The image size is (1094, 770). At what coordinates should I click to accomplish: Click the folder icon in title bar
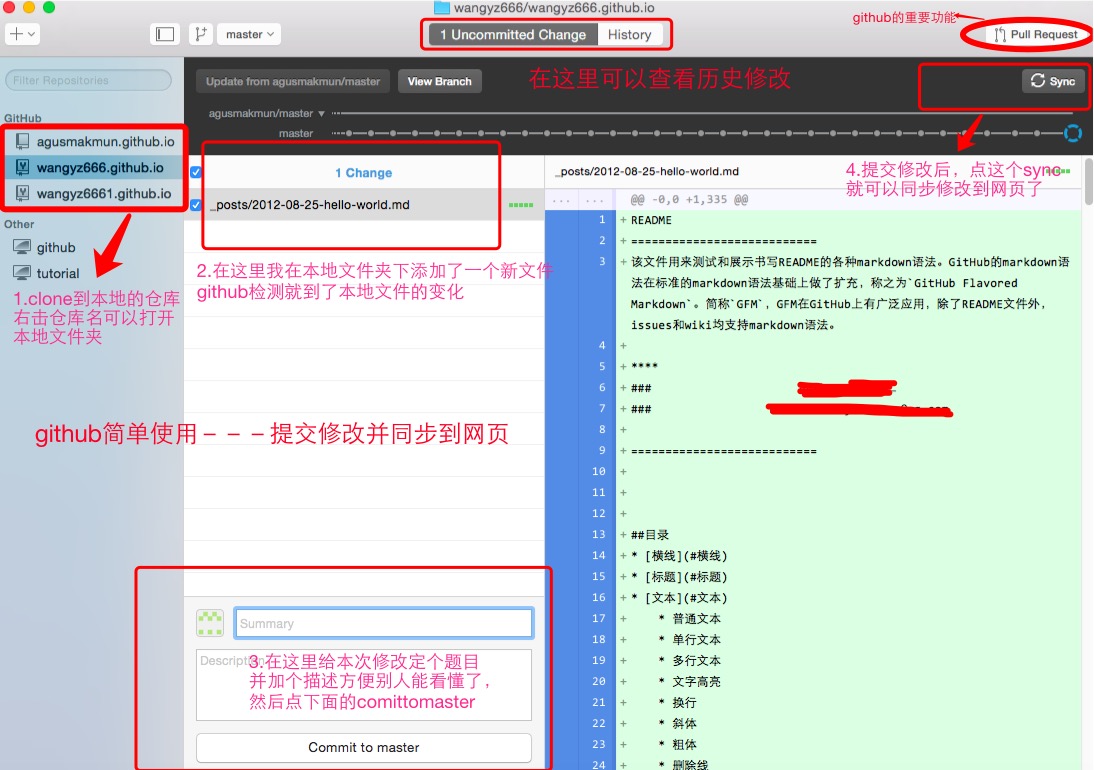(442, 8)
